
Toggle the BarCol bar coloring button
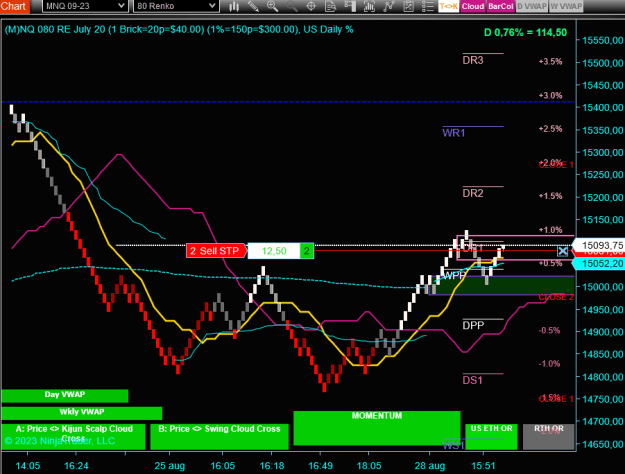pos(501,6)
